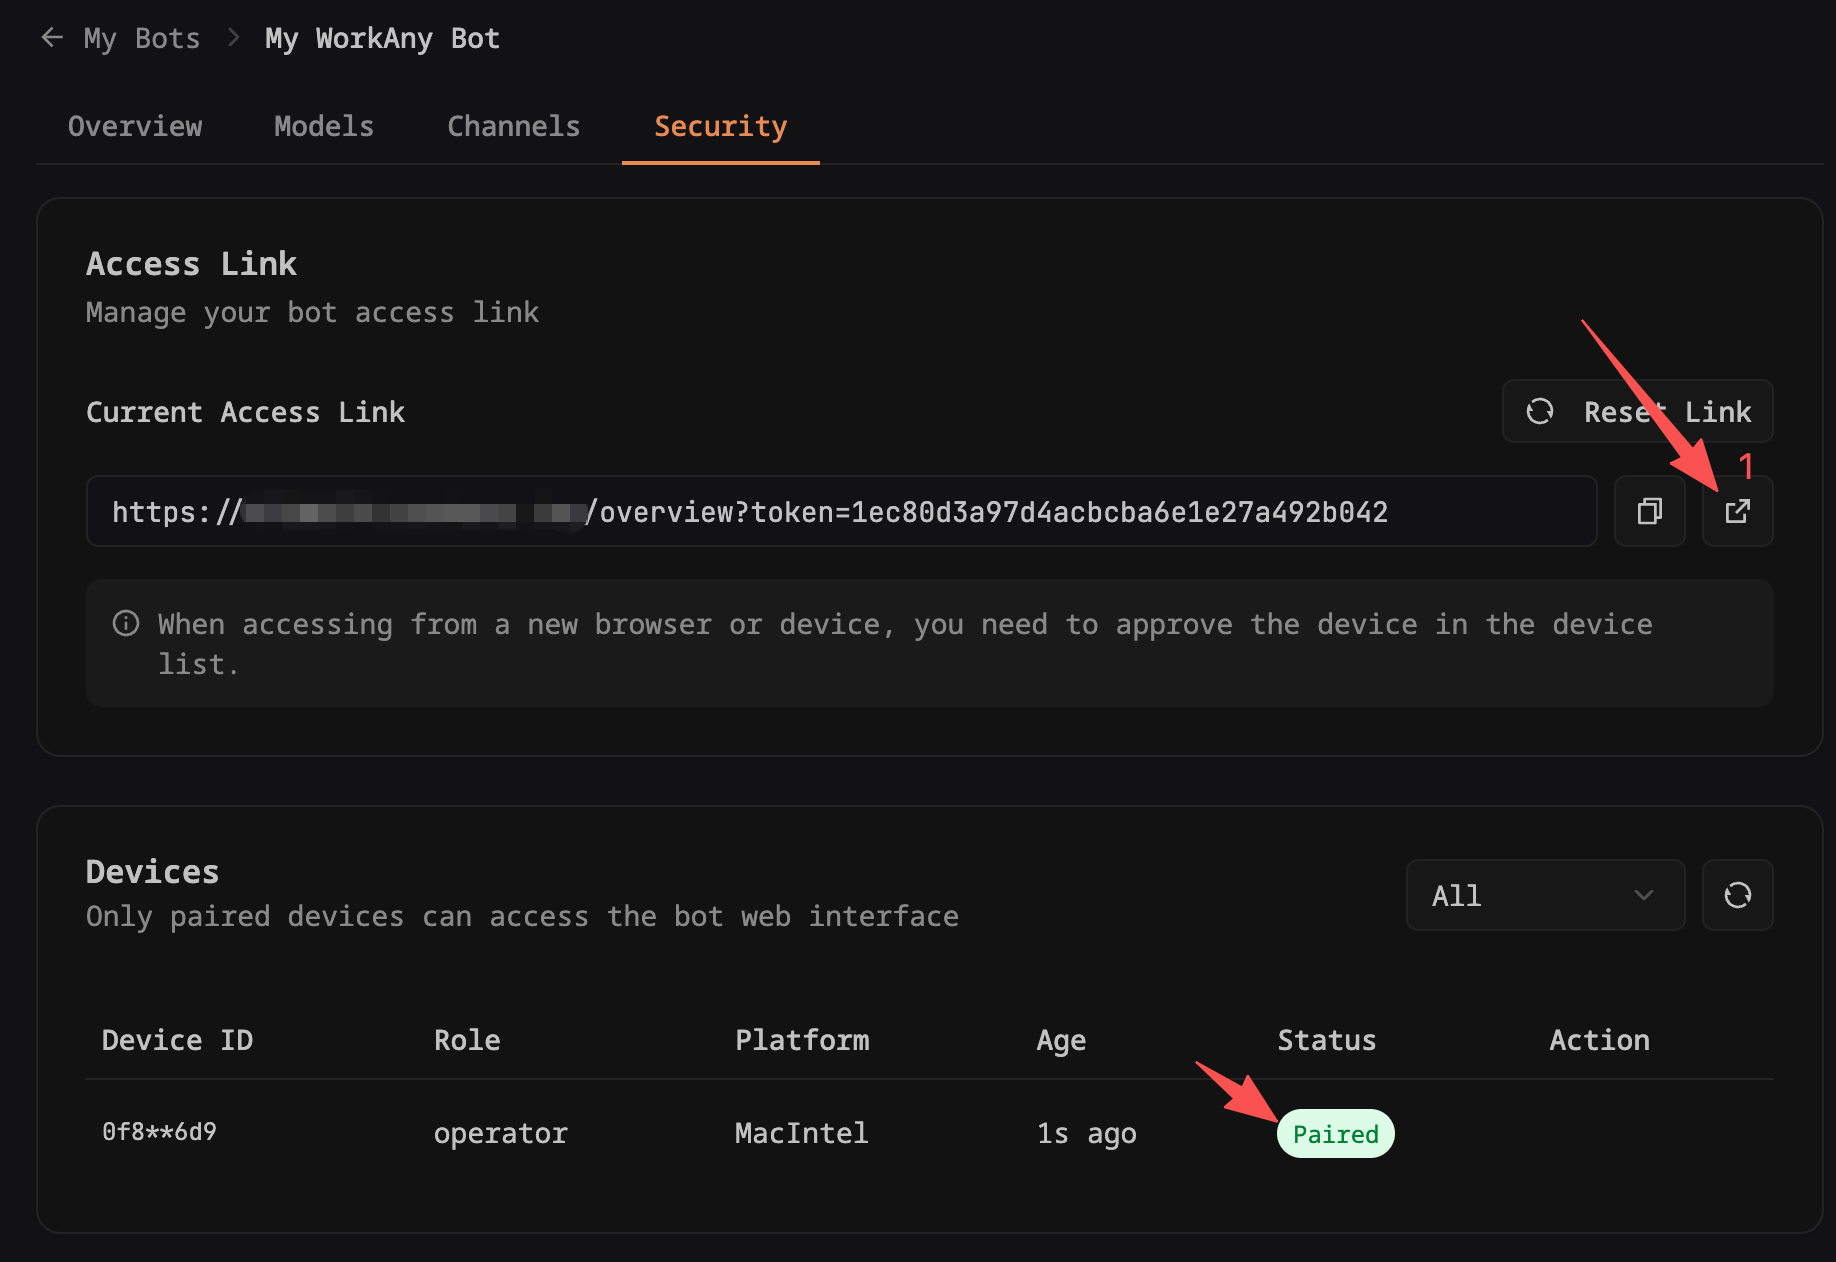The height and width of the screenshot is (1262, 1836).
Task: Switch to the Overview tab
Action: pyautogui.click(x=135, y=126)
